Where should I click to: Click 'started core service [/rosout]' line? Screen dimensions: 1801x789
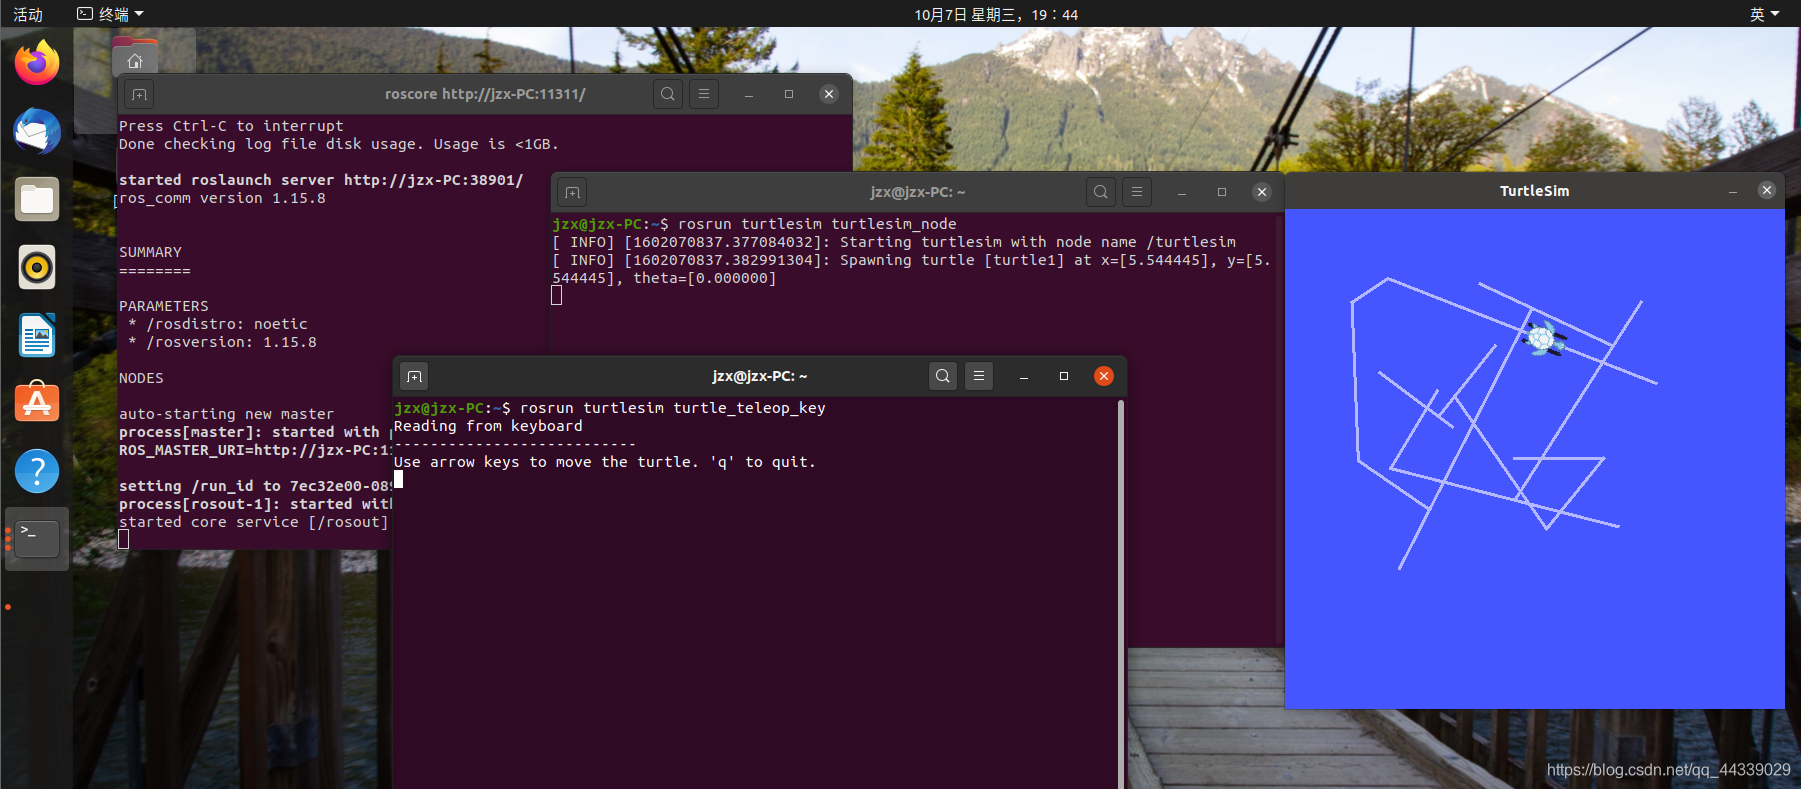pos(253,522)
